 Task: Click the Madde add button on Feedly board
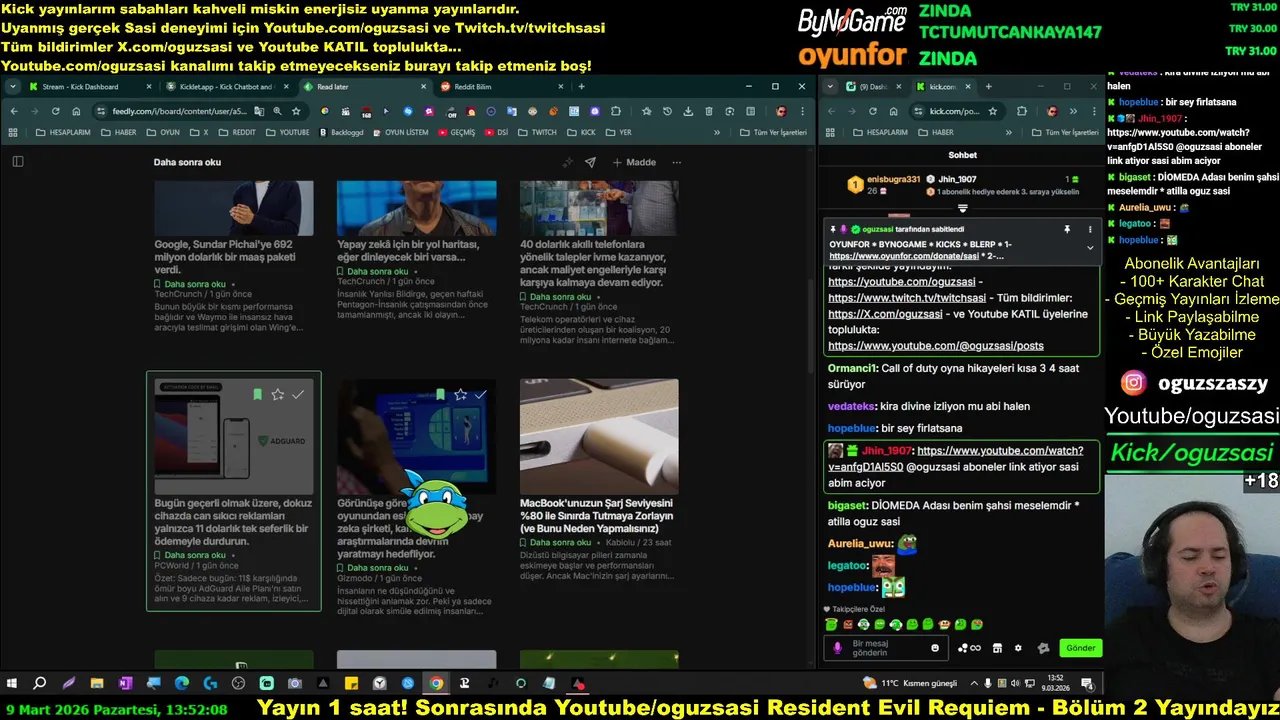(x=634, y=162)
